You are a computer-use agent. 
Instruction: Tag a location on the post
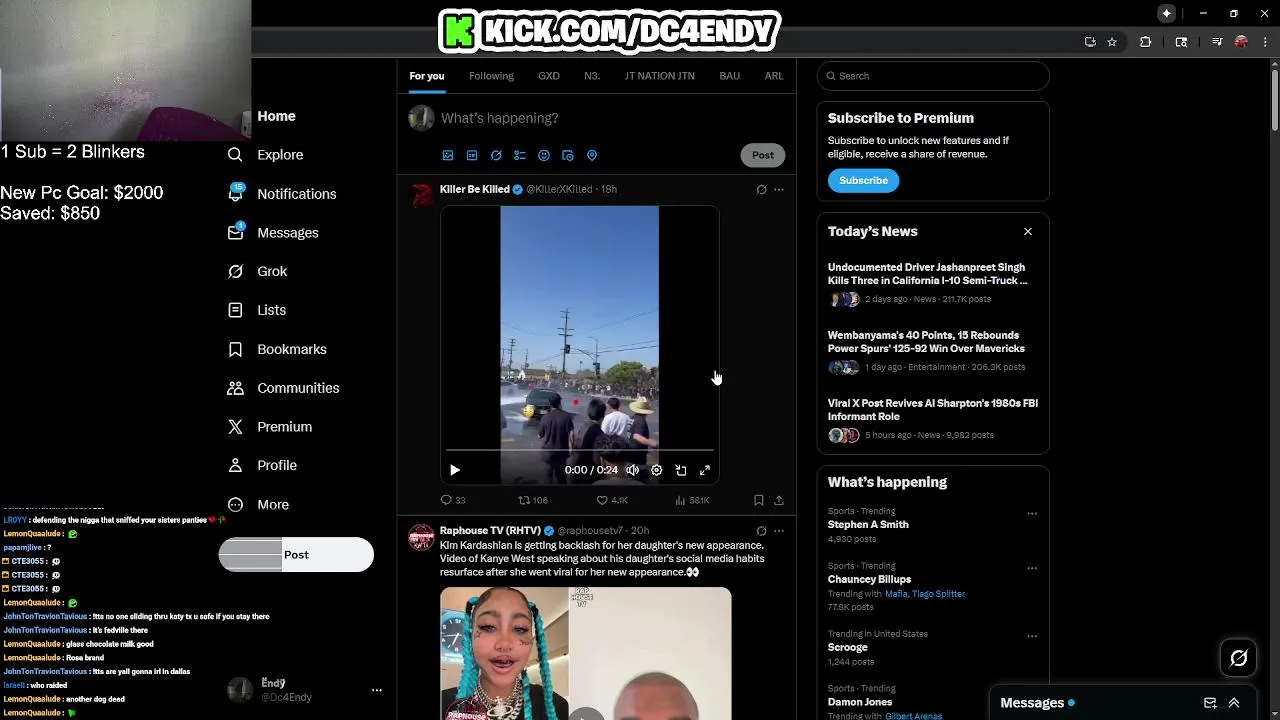click(x=592, y=155)
